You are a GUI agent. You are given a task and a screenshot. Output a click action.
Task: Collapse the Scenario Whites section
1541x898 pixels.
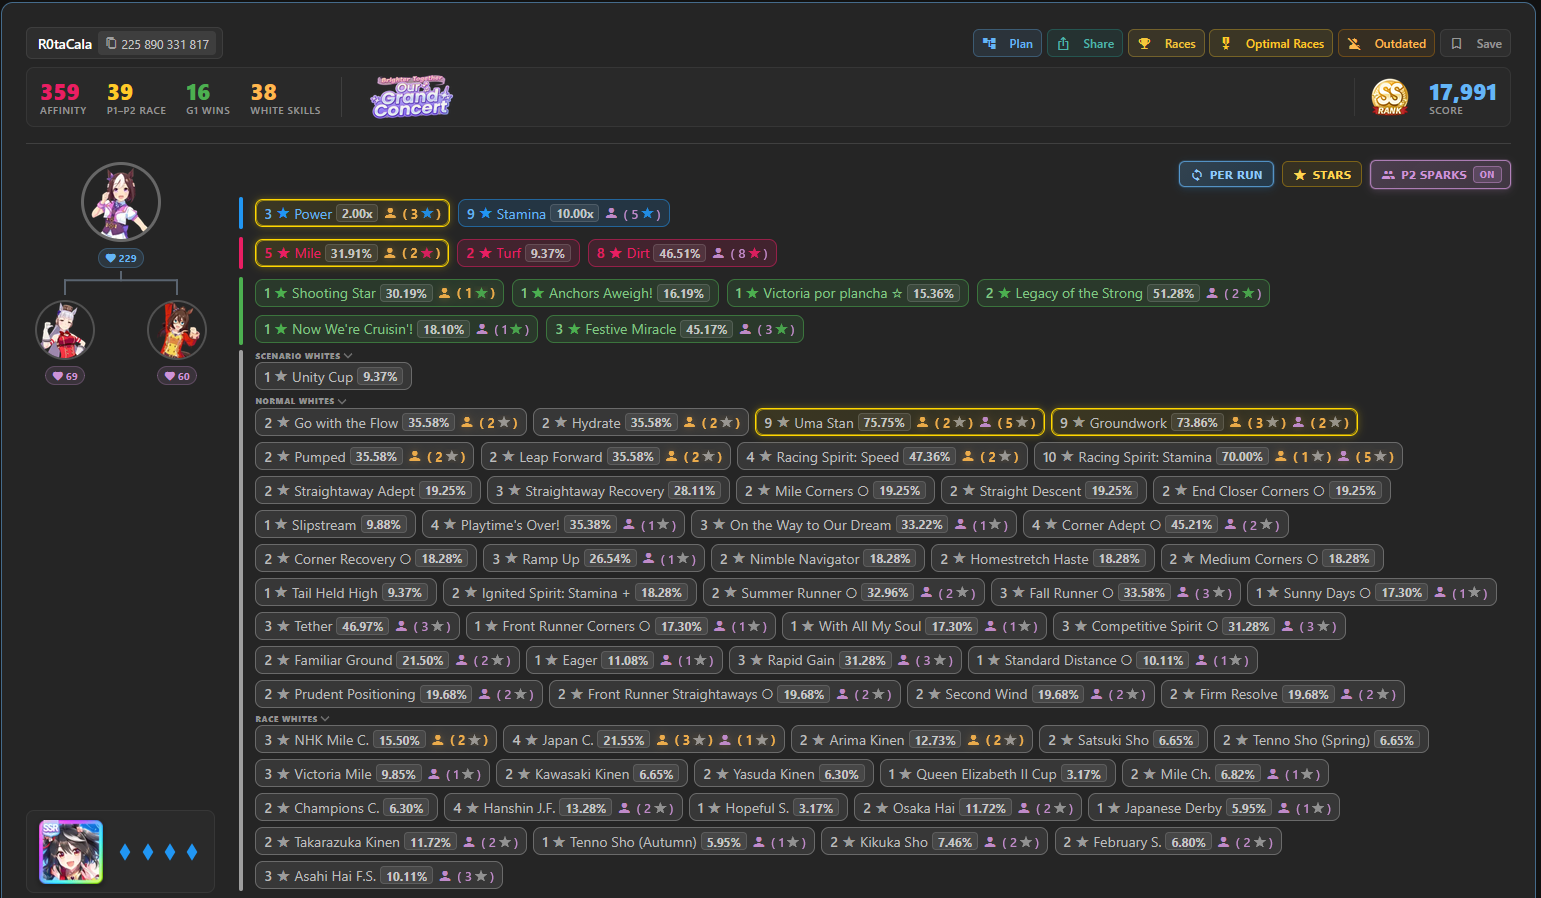(304, 356)
